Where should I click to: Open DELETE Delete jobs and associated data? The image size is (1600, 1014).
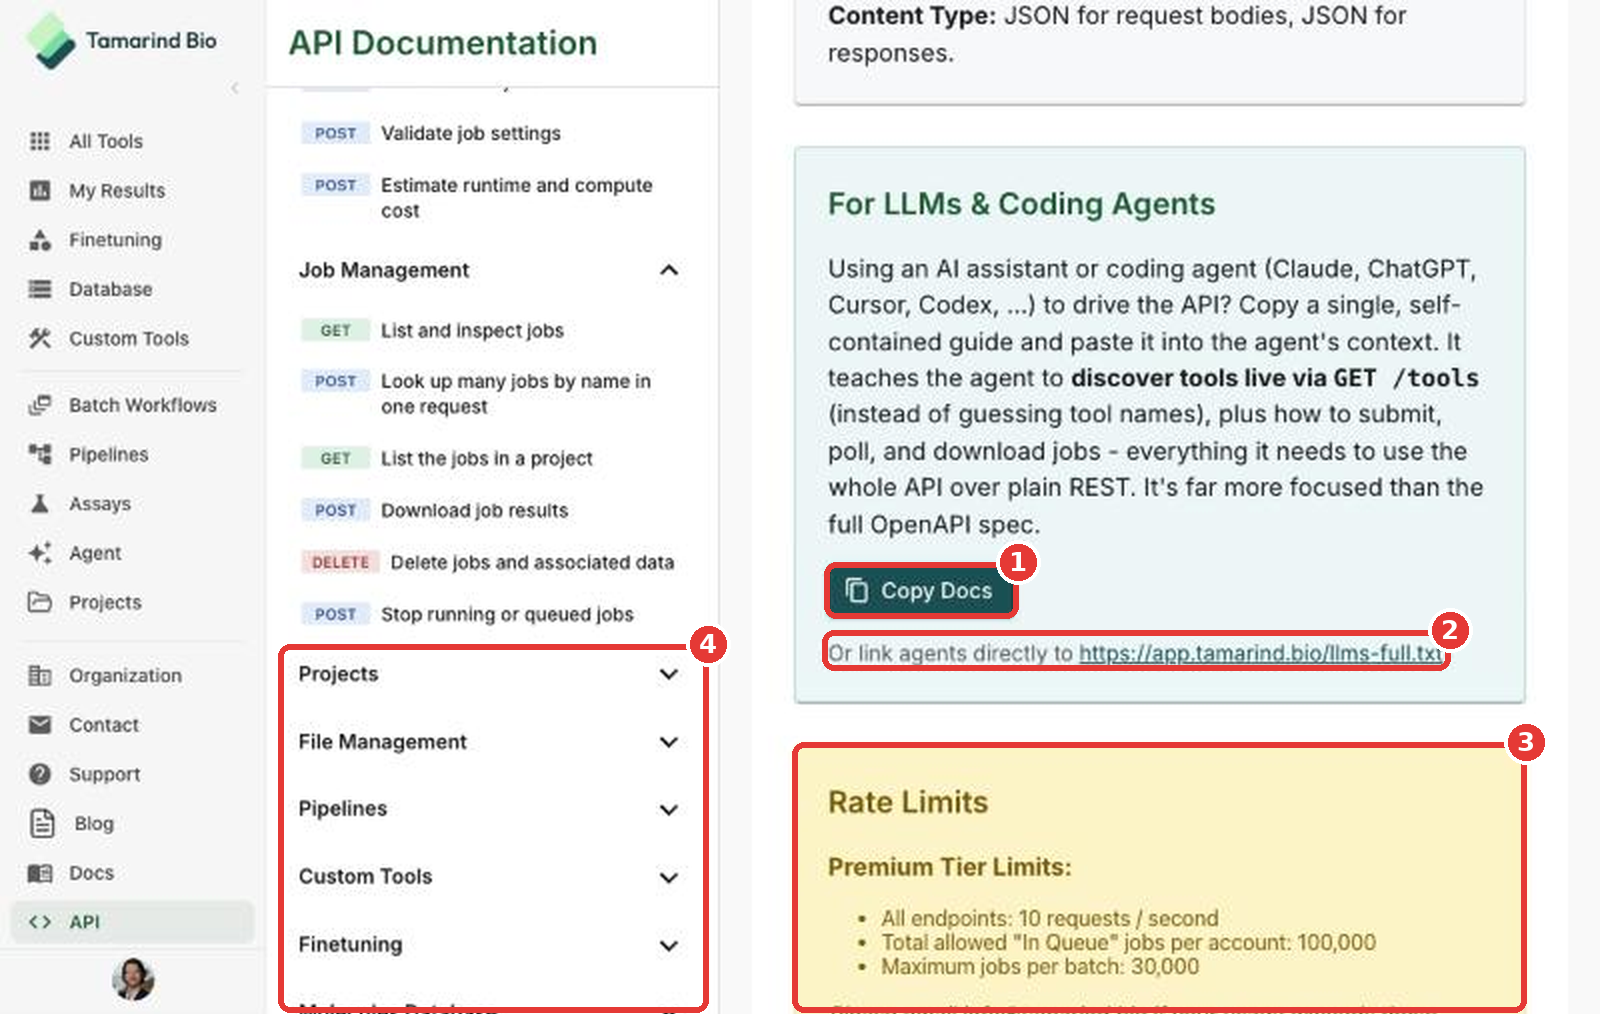point(490,562)
